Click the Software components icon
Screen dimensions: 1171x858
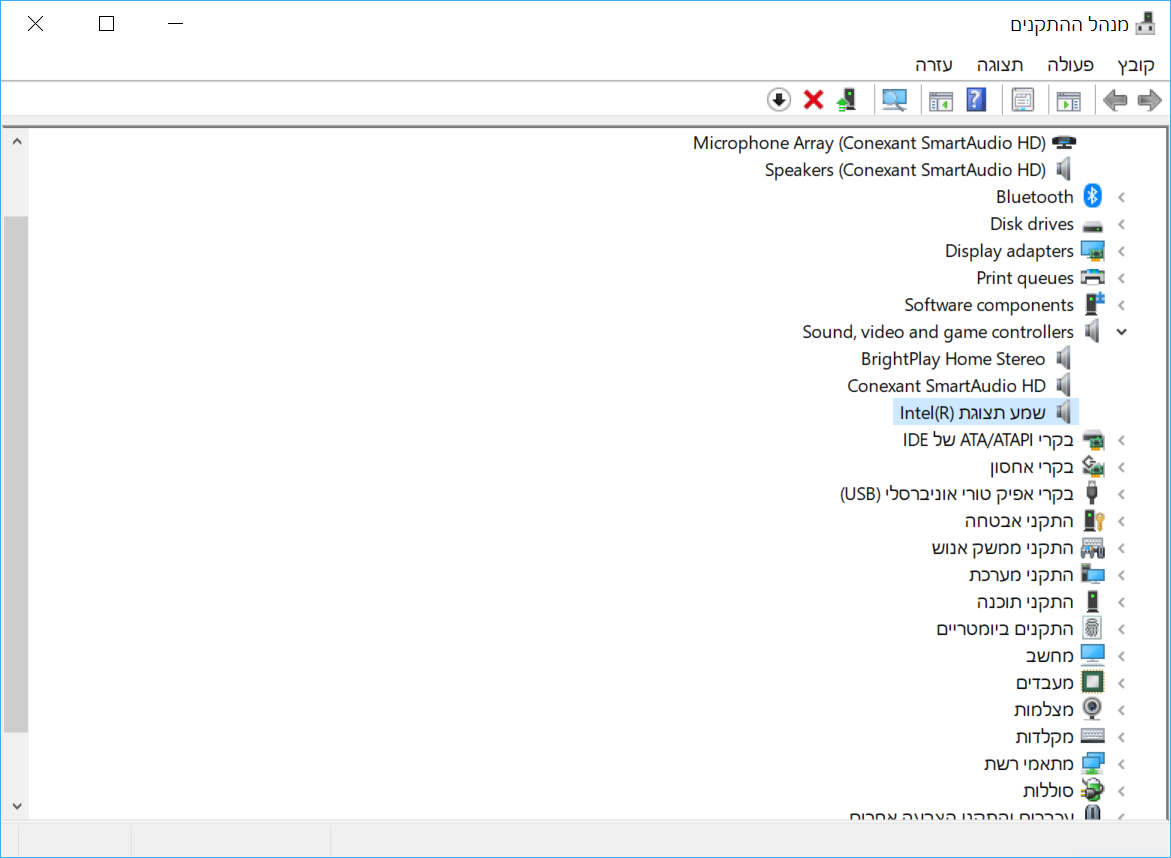[1095, 304]
